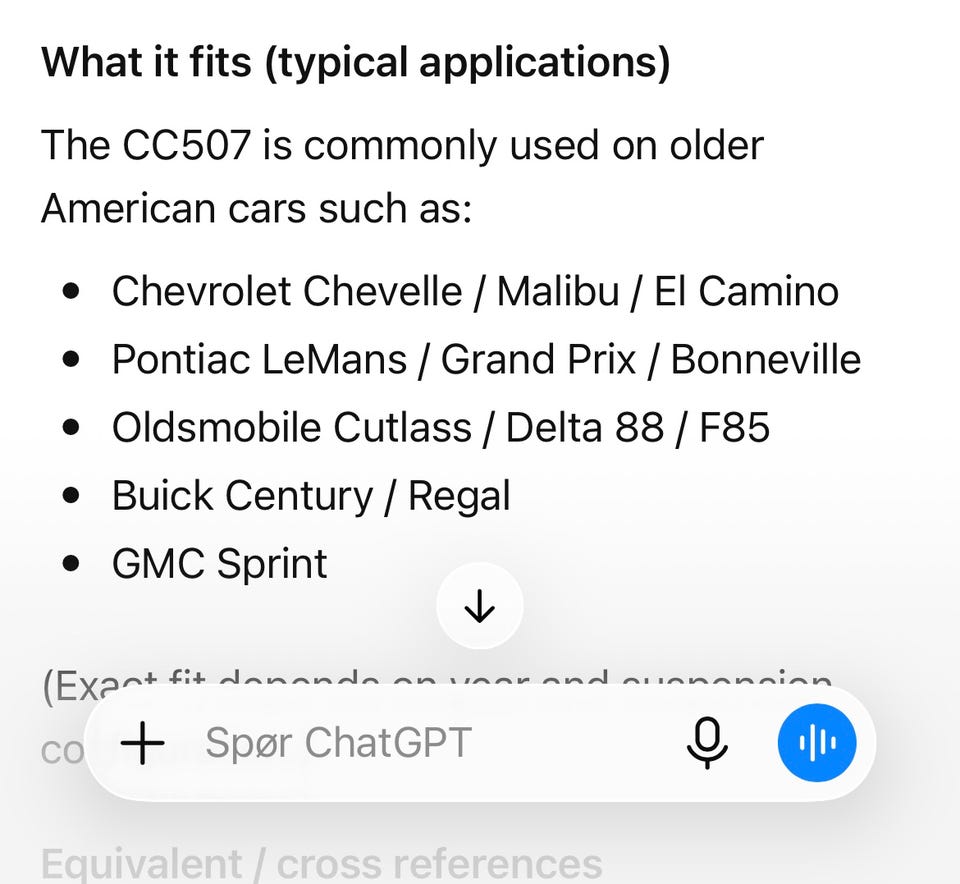Viewport: 960px width, 884px height.
Task: Tap the microphone dictation icon
Action: pos(707,743)
